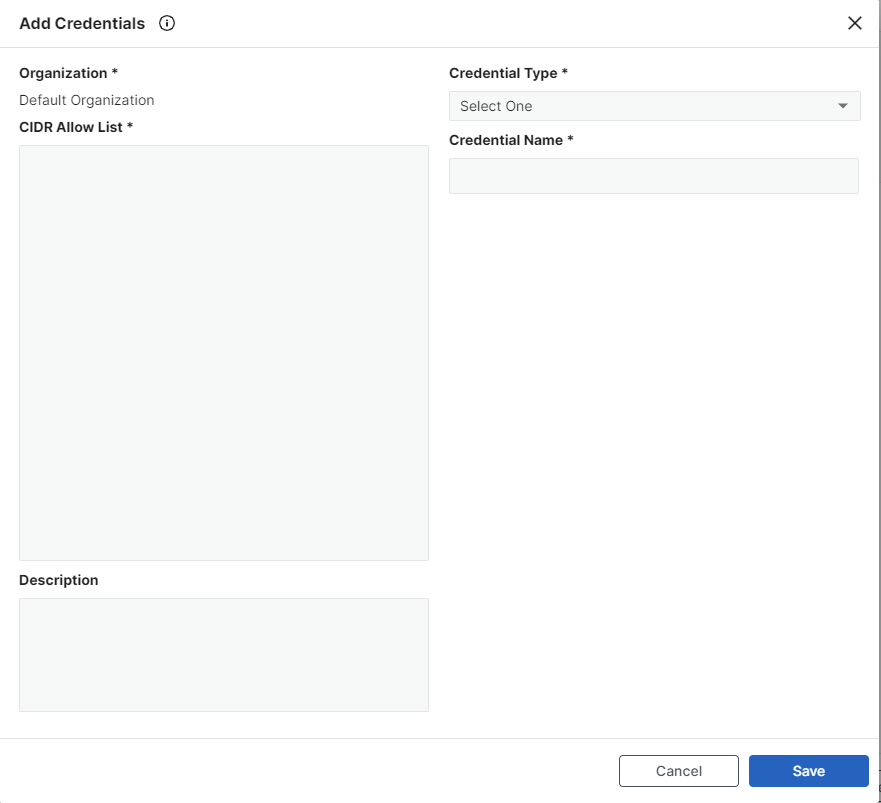Click inside the Description text area
881x803 pixels.
[224, 654]
